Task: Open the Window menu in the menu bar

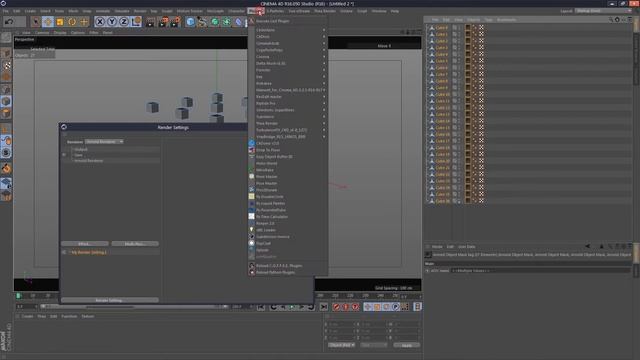Action: pos(379,11)
